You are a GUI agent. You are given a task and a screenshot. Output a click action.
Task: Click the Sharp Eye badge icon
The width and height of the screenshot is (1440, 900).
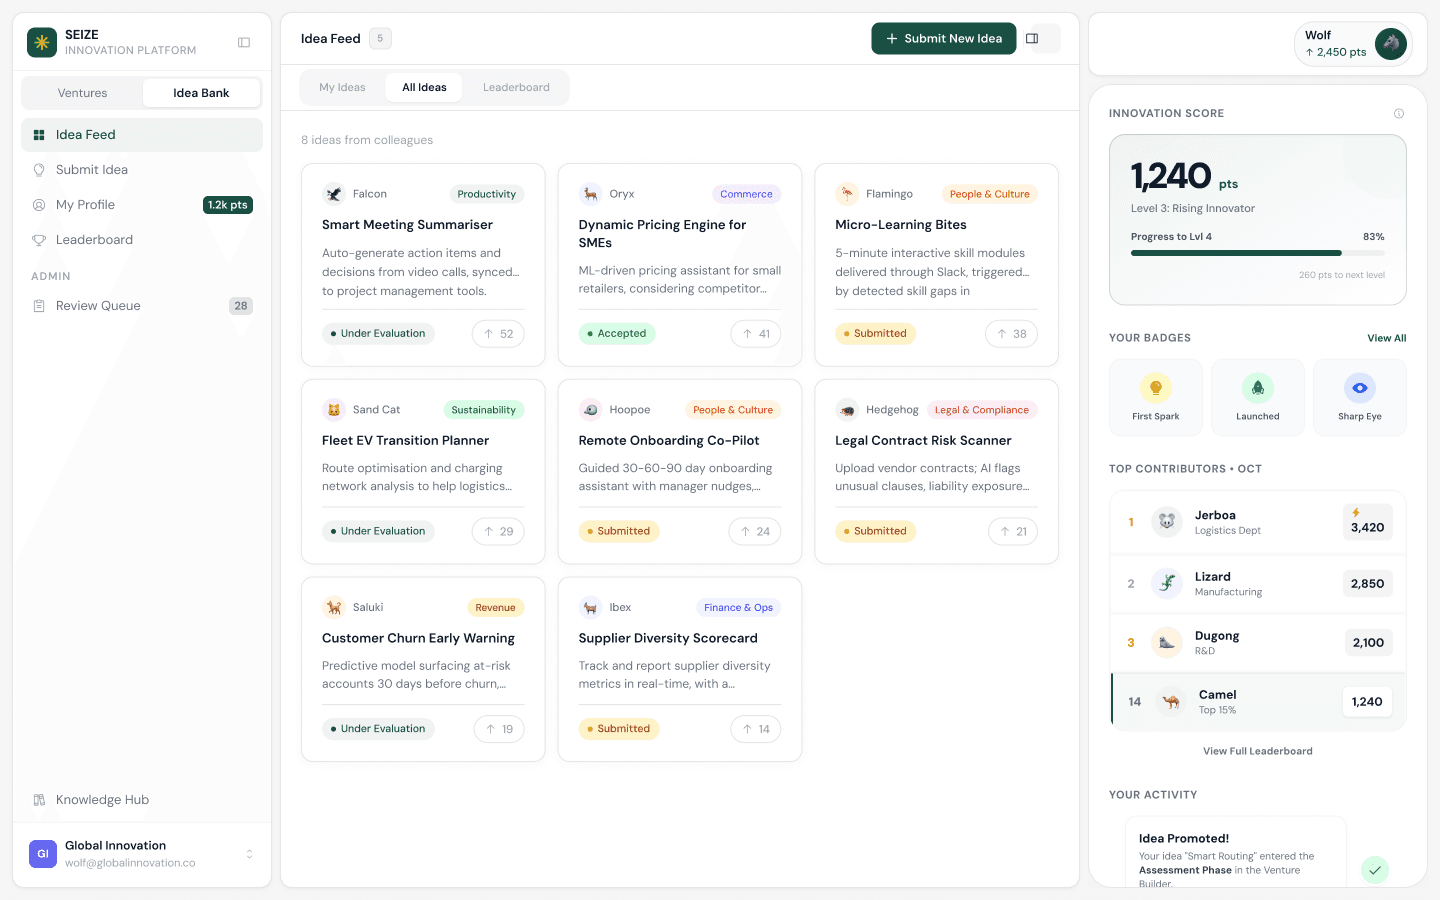(x=1360, y=388)
